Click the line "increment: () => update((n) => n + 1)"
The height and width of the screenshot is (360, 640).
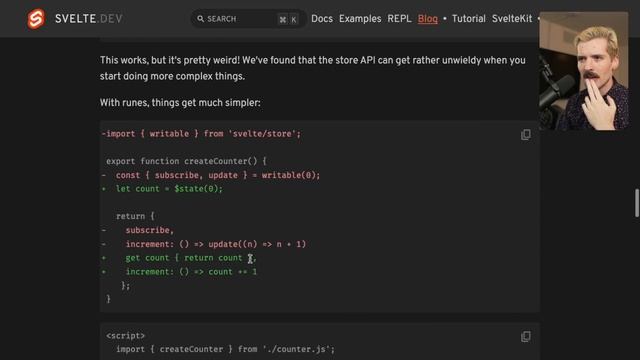point(216,244)
